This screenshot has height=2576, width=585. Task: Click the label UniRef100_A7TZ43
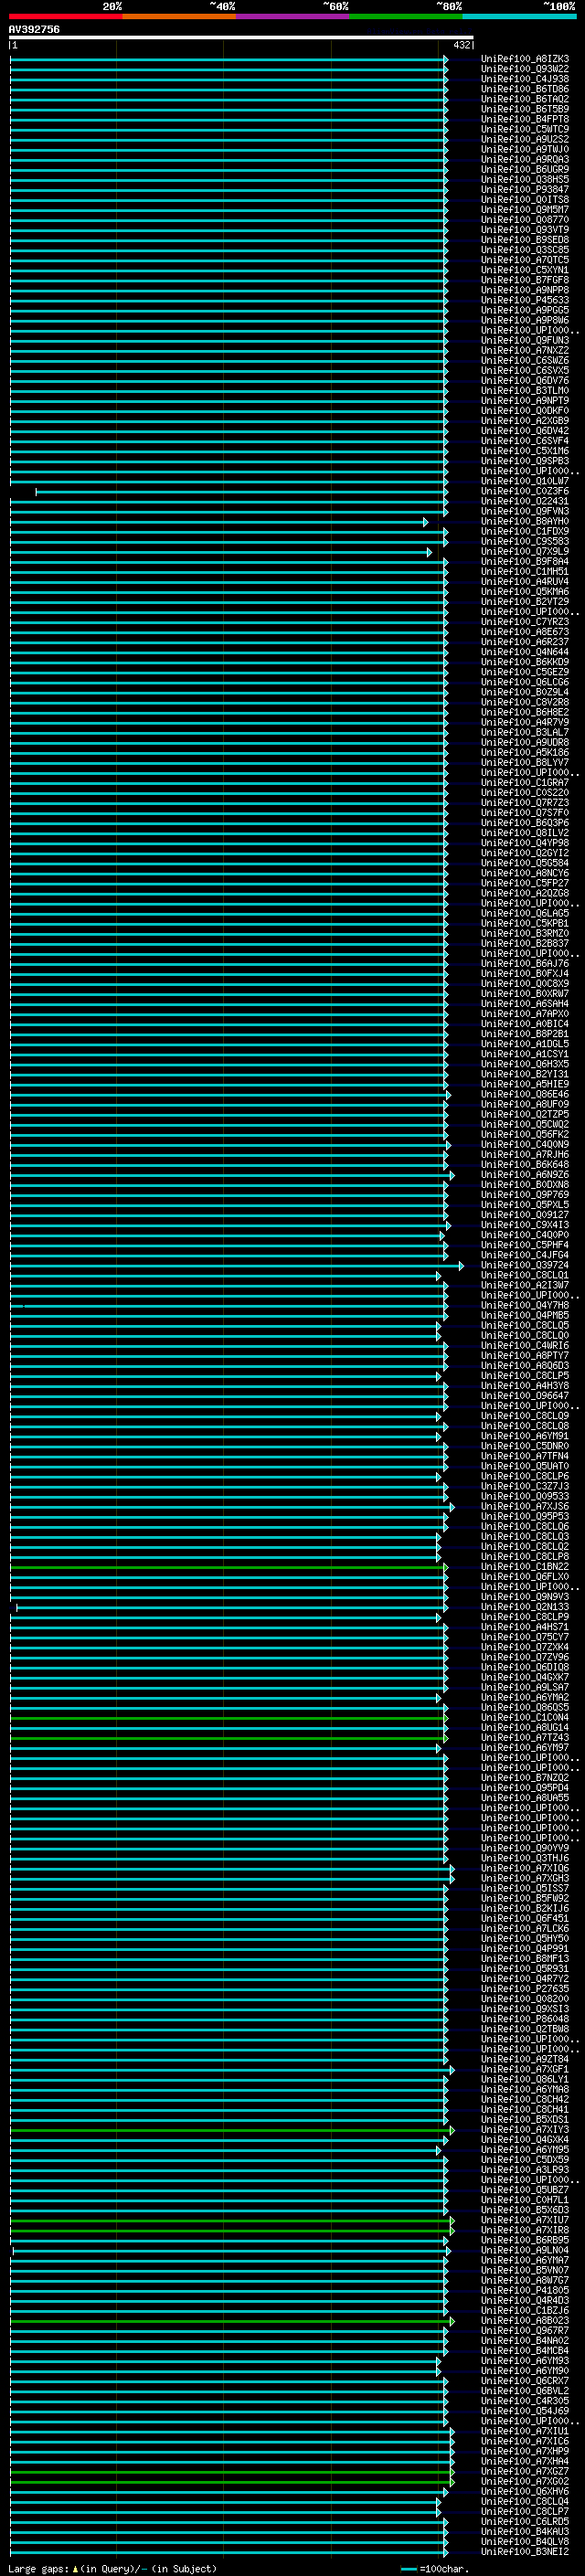(x=525, y=1737)
